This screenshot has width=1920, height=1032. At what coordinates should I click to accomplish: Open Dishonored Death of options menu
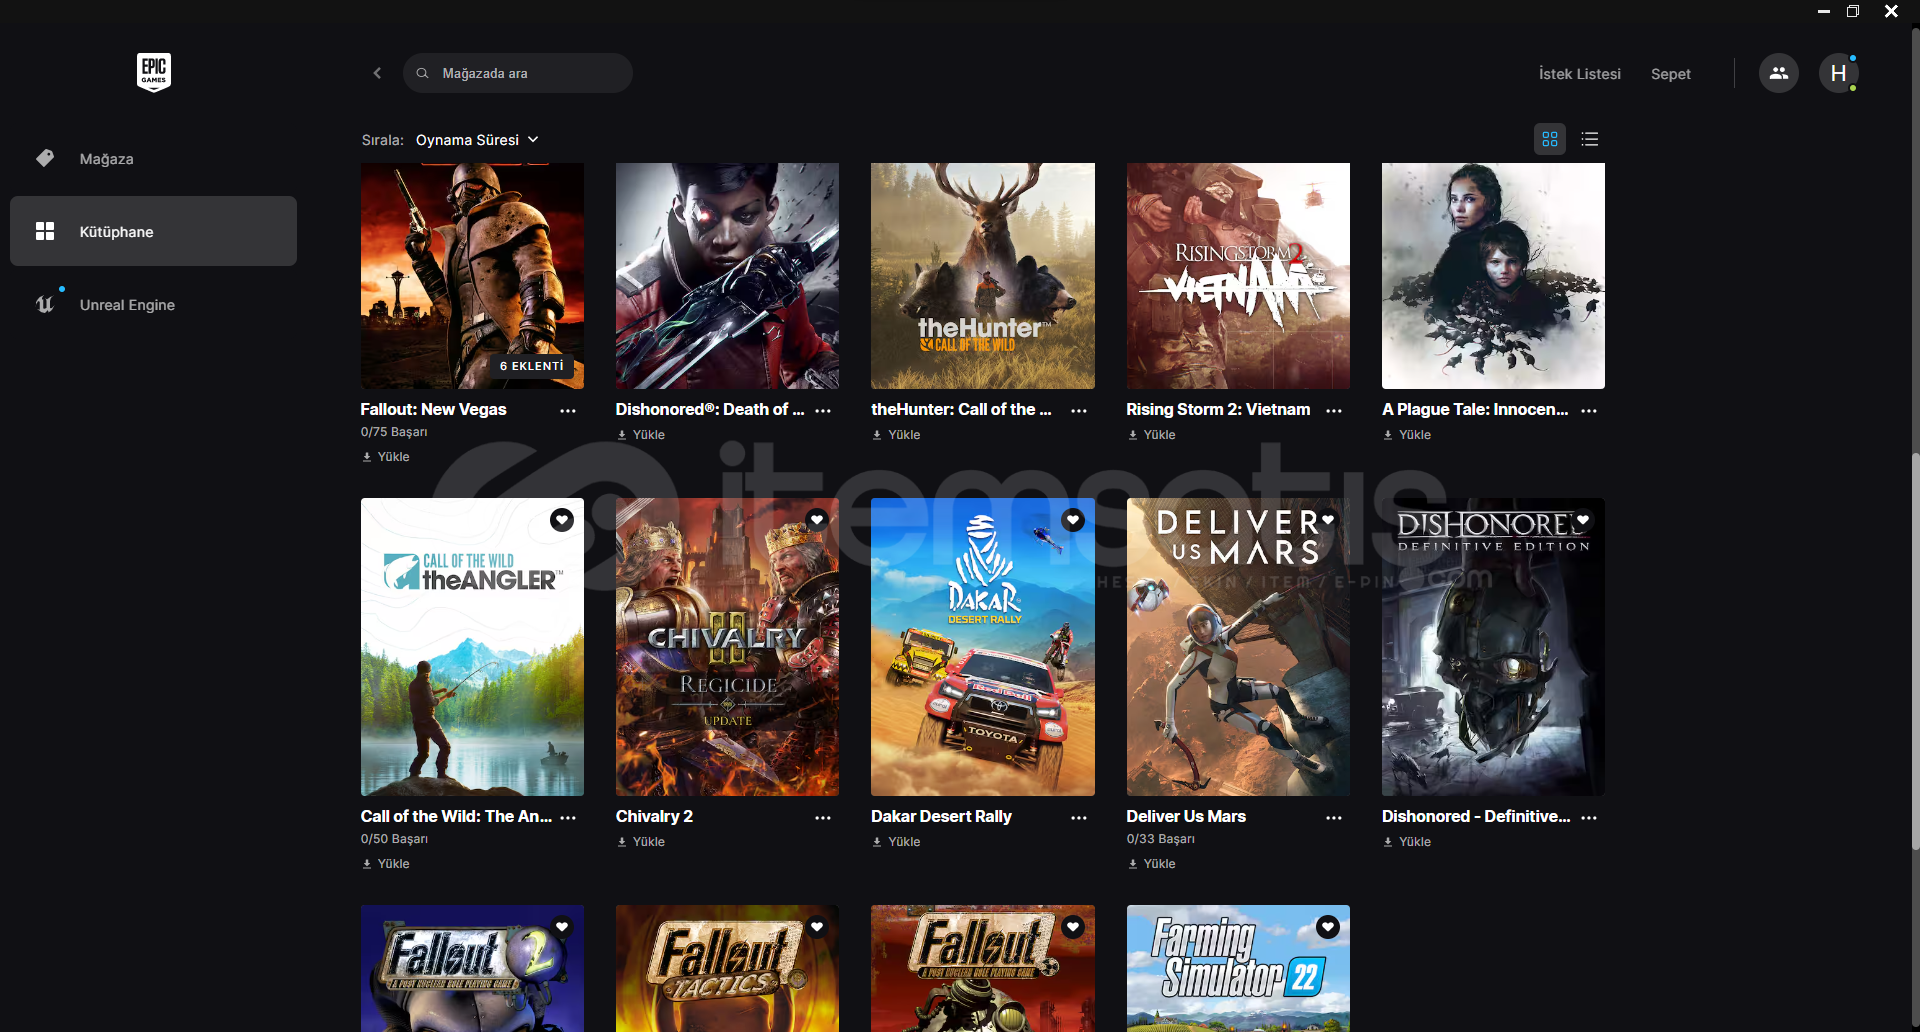(x=823, y=411)
